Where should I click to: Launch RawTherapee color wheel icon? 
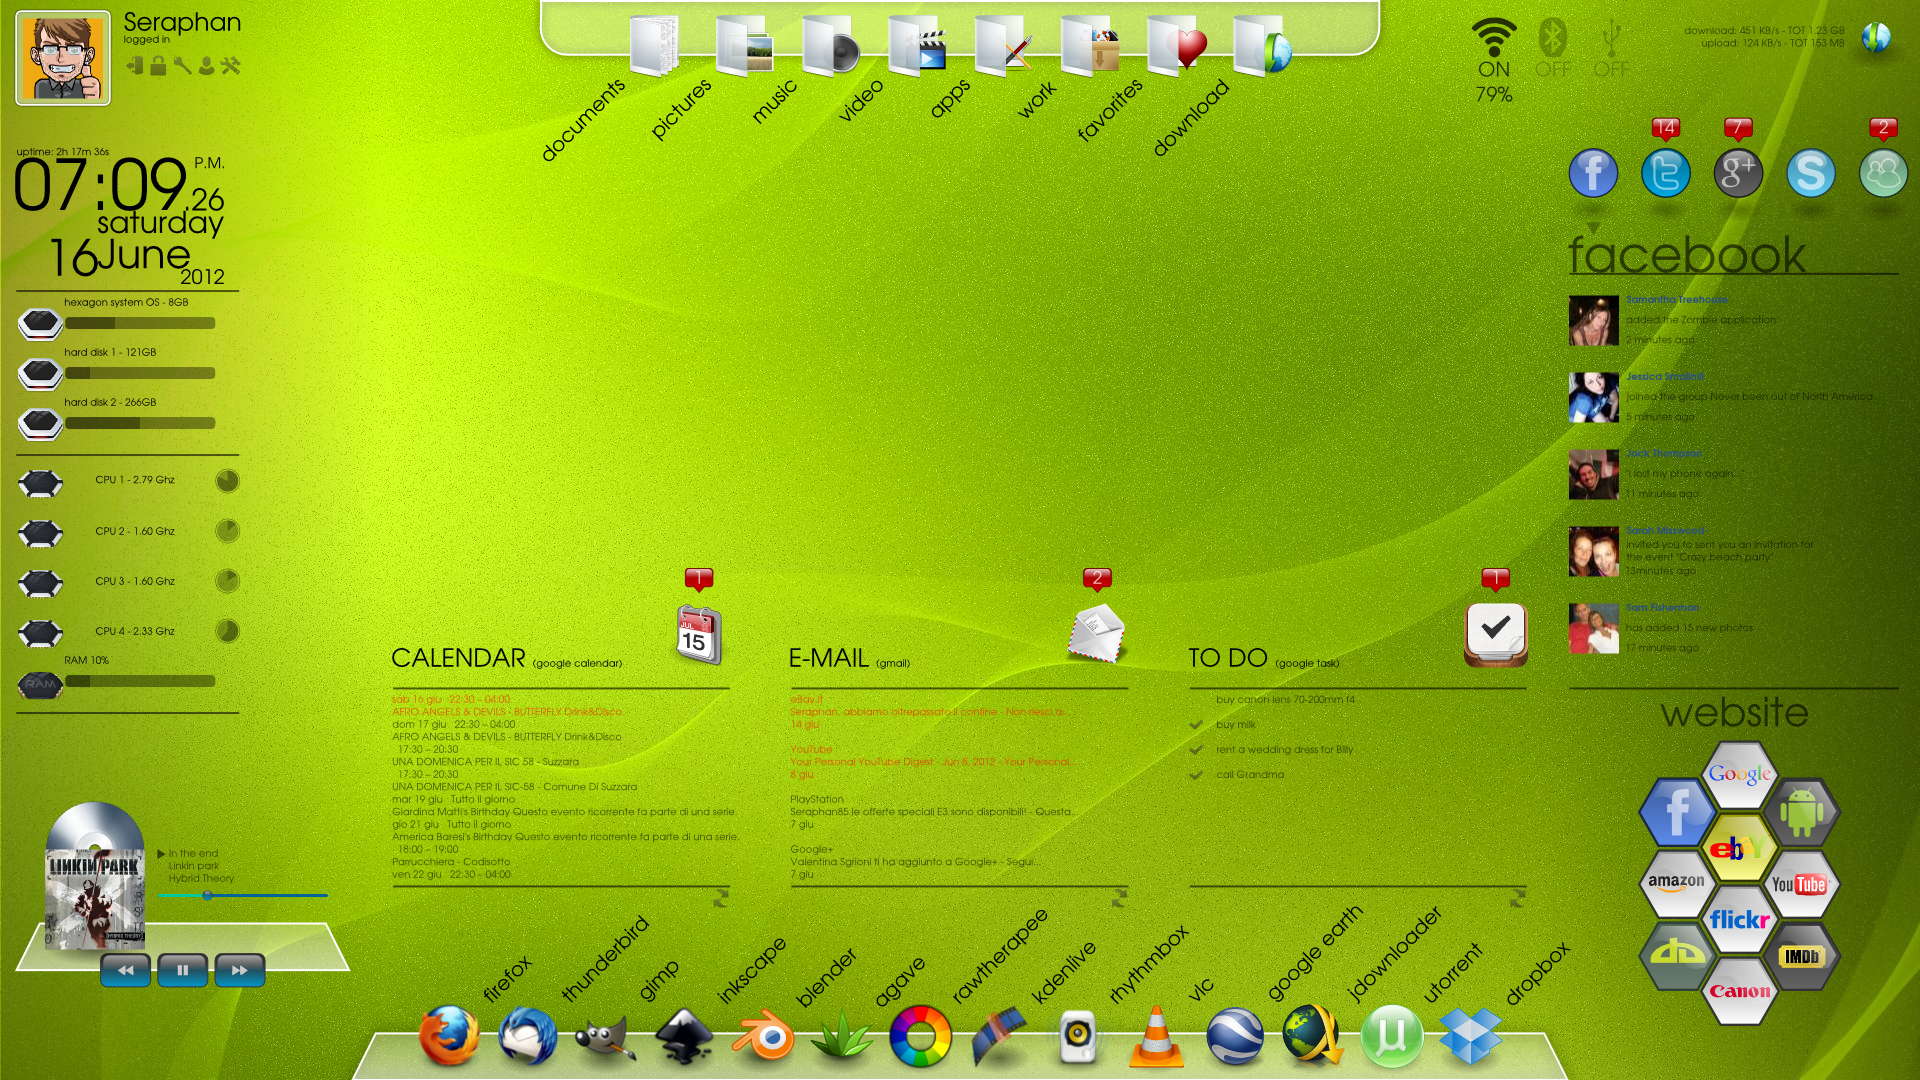tap(920, 1036)
